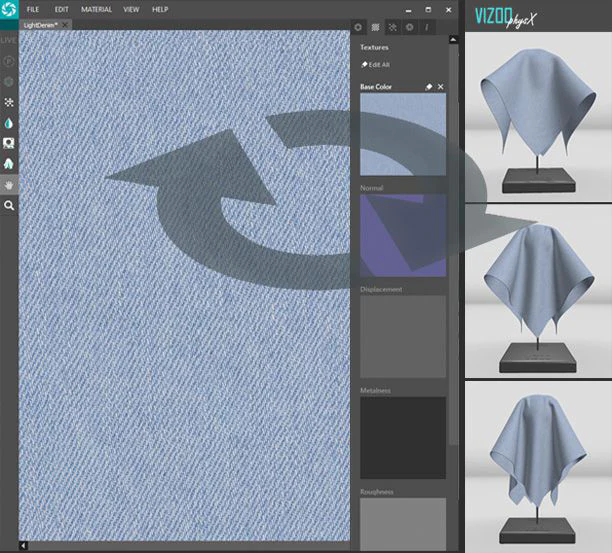This screenshot has width=612, height=553.
Task: Open the textures grid panel tab
Action: pyautogui.click(x=375, y=27)
